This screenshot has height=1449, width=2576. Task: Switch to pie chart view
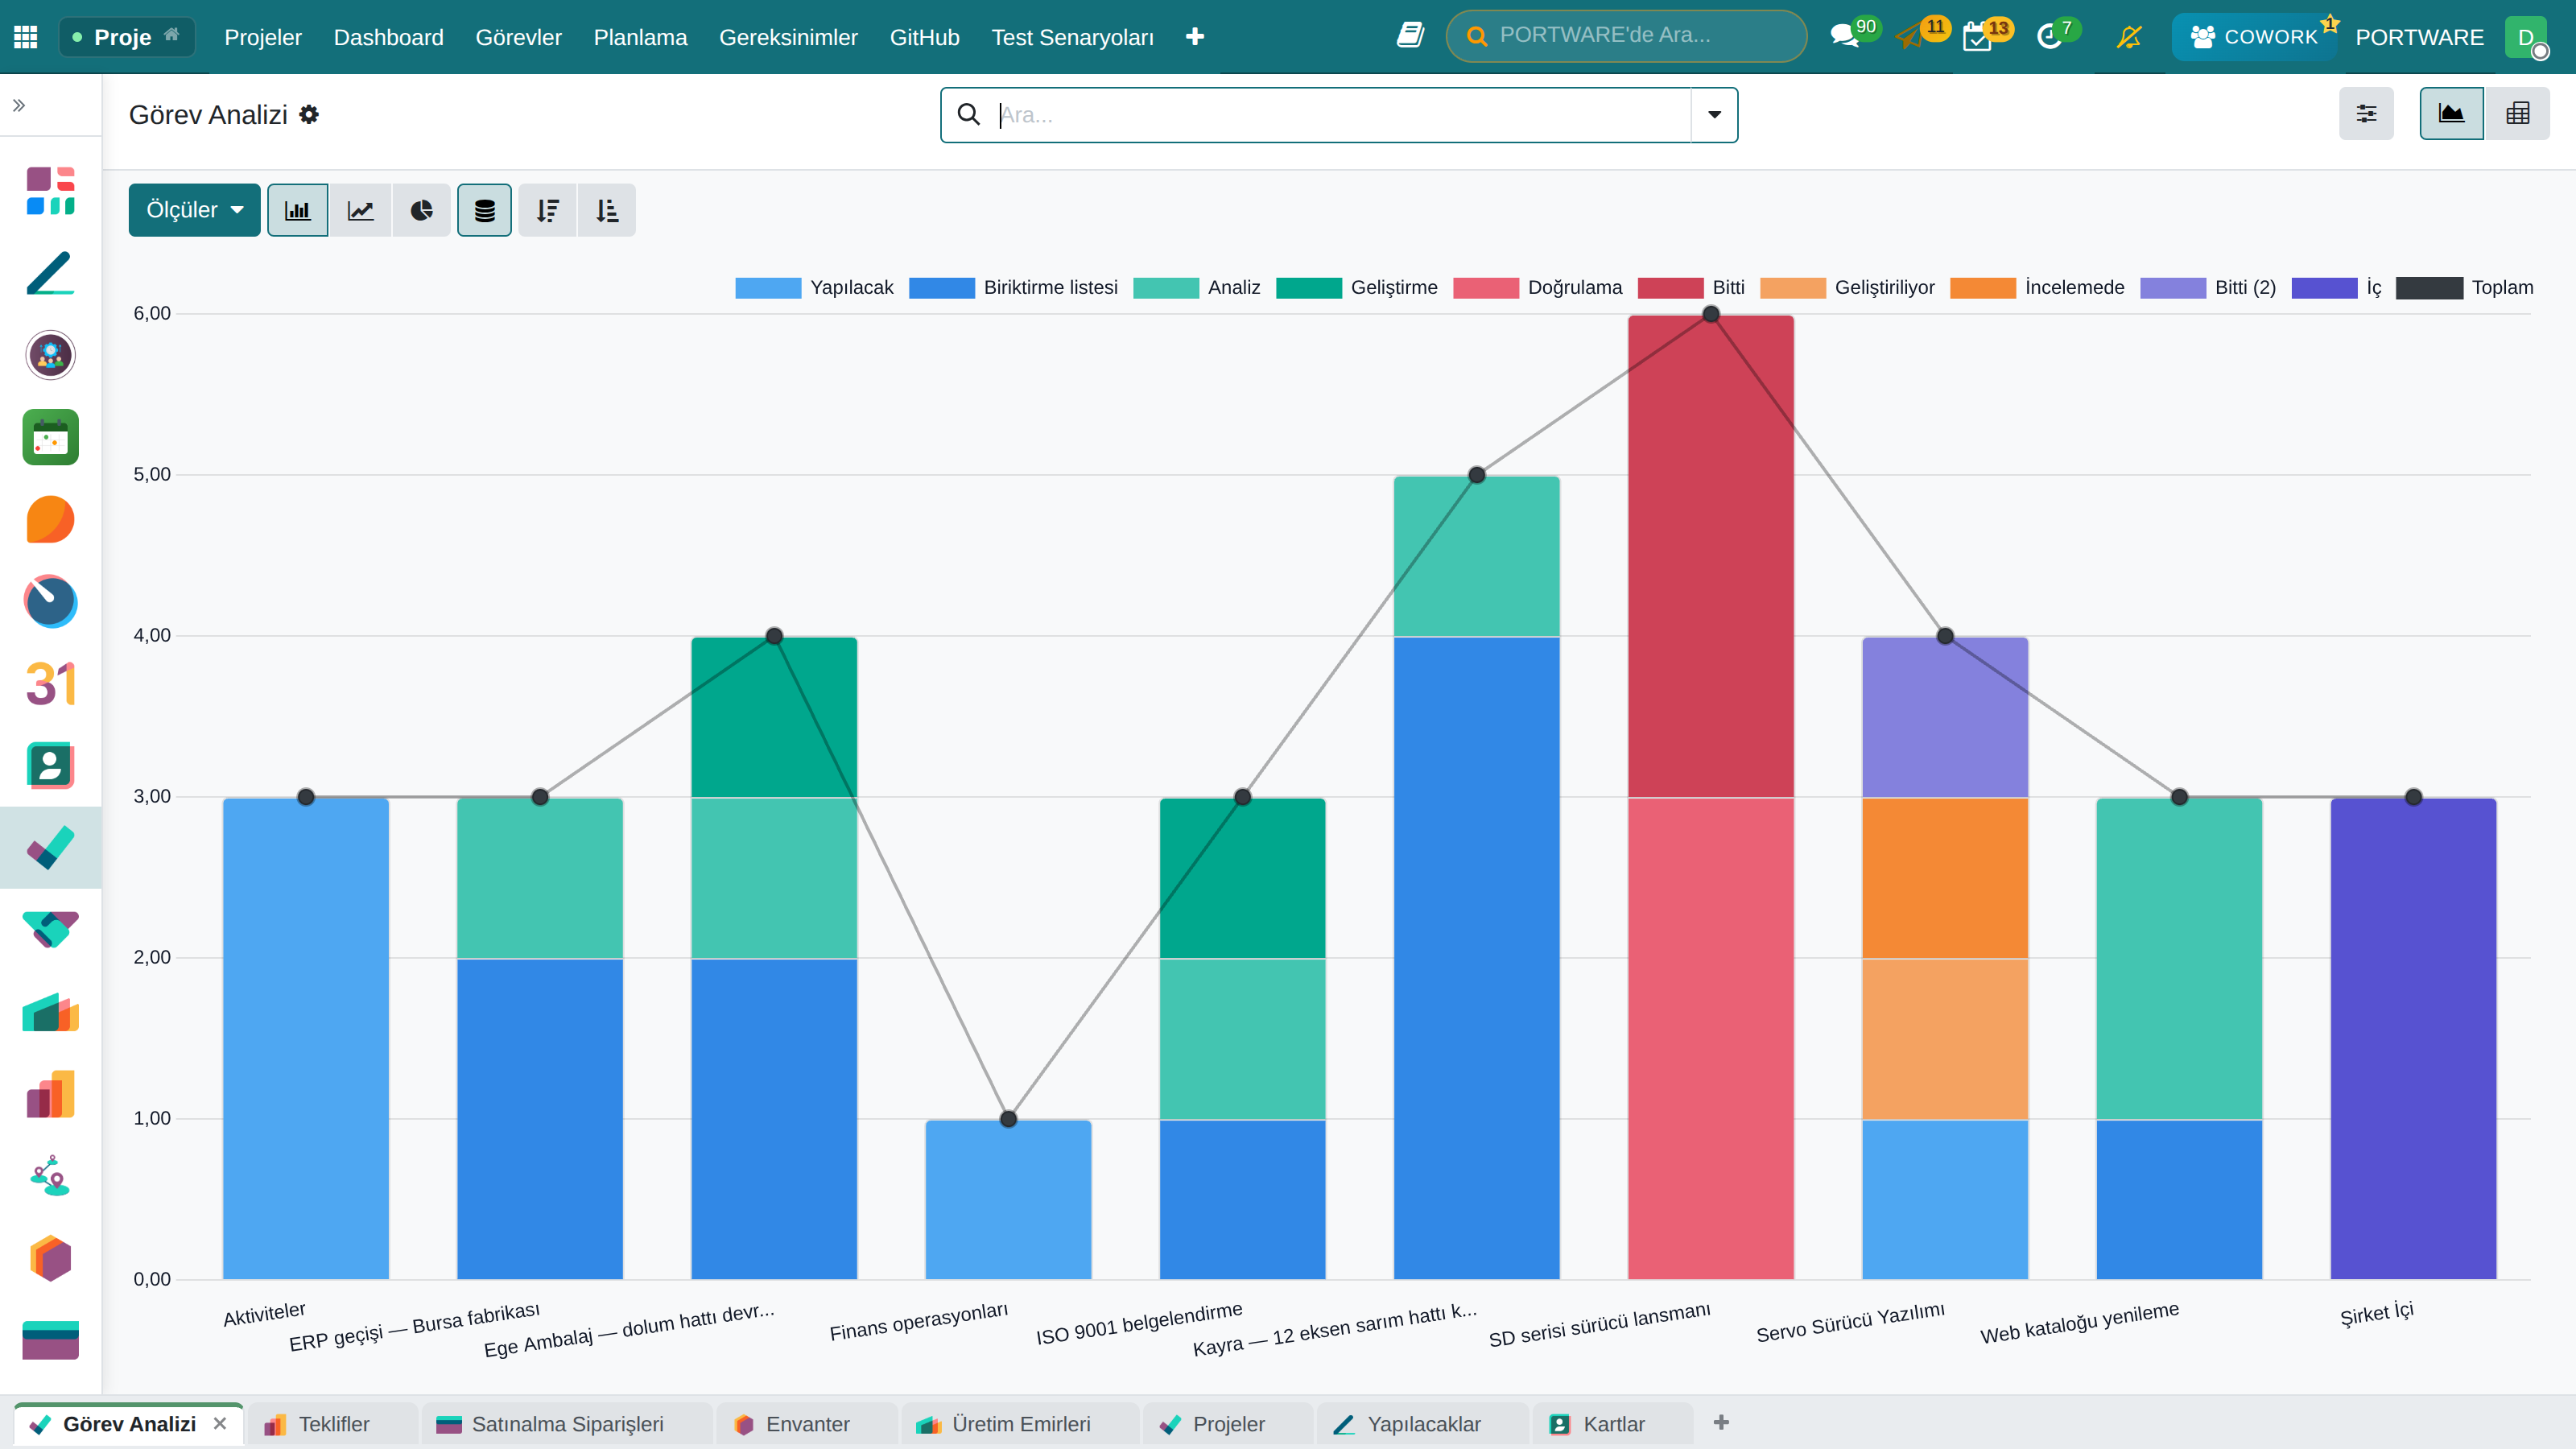coord(422,210)
